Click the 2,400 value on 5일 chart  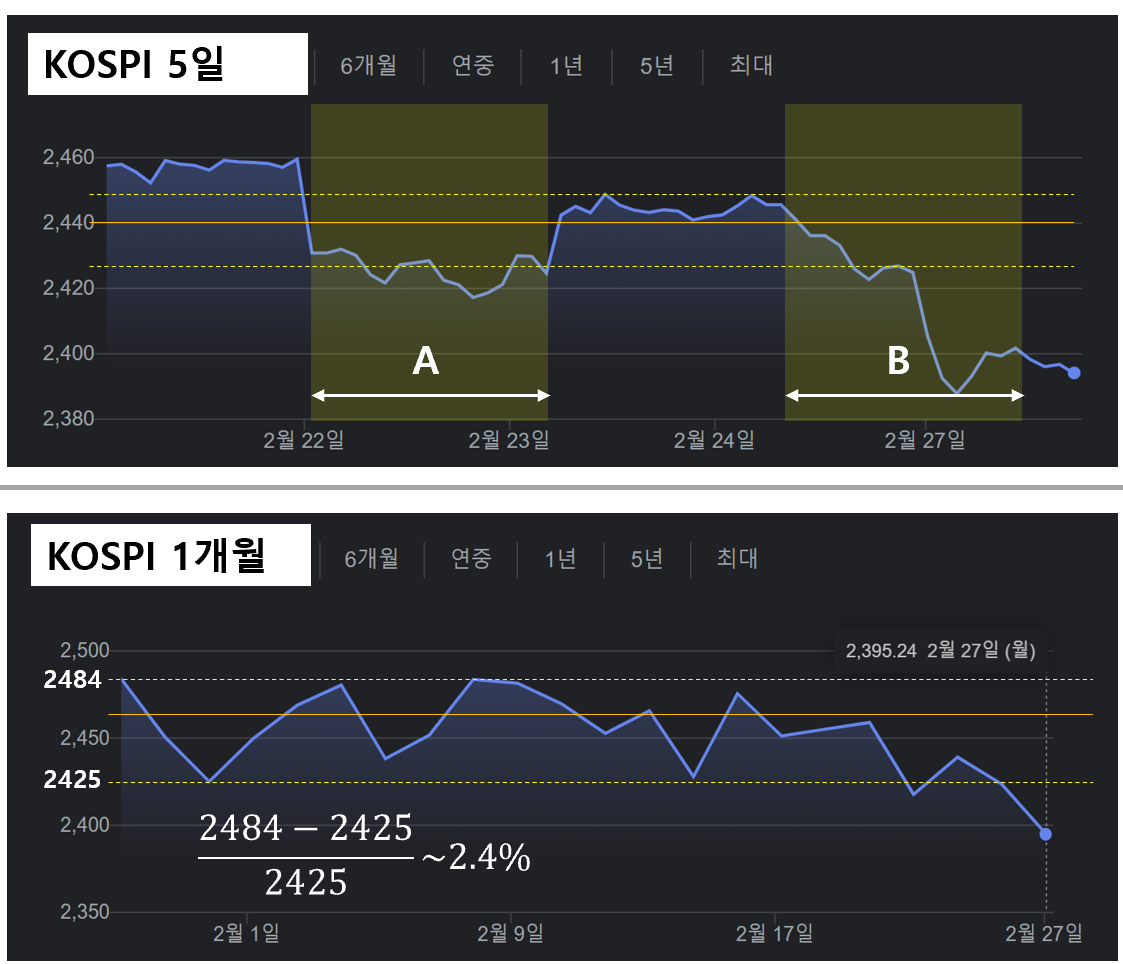click(69, 353)
